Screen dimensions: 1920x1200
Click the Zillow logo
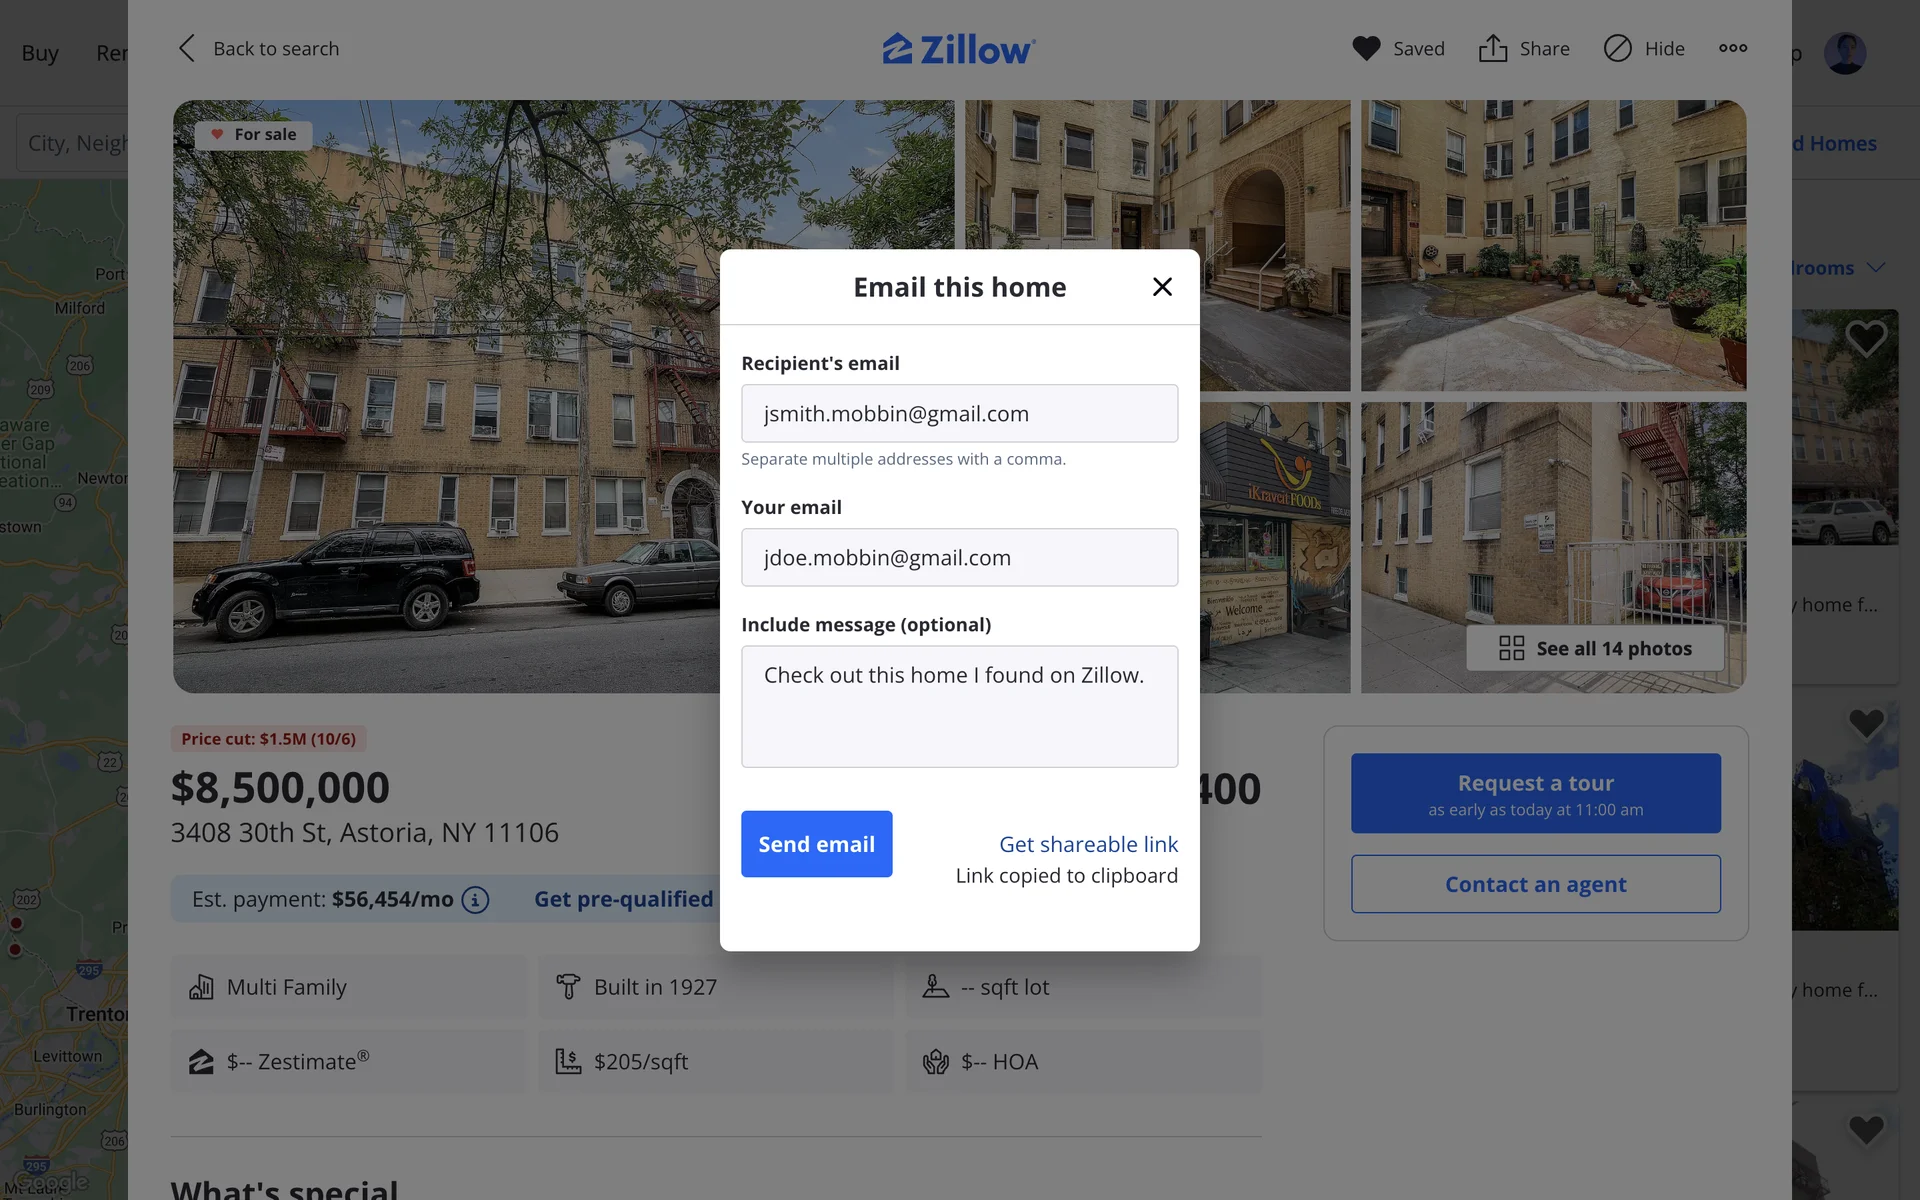click(959, 48)
